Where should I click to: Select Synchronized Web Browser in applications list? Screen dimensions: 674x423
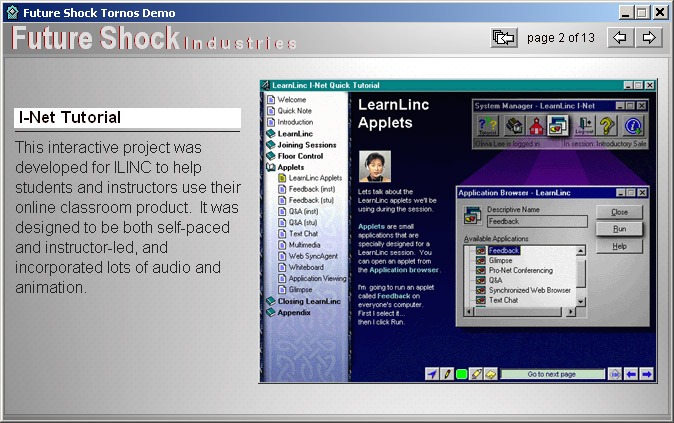pyautogui.click(x=530, y=290)
